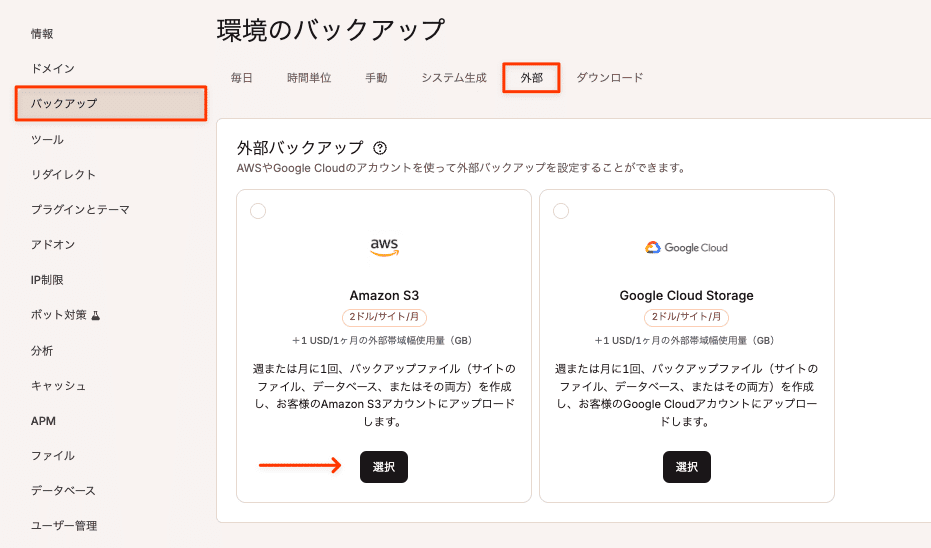Click the 2ドル/サイト/月 badge under Google Cloud Storage

coord(686,317)
